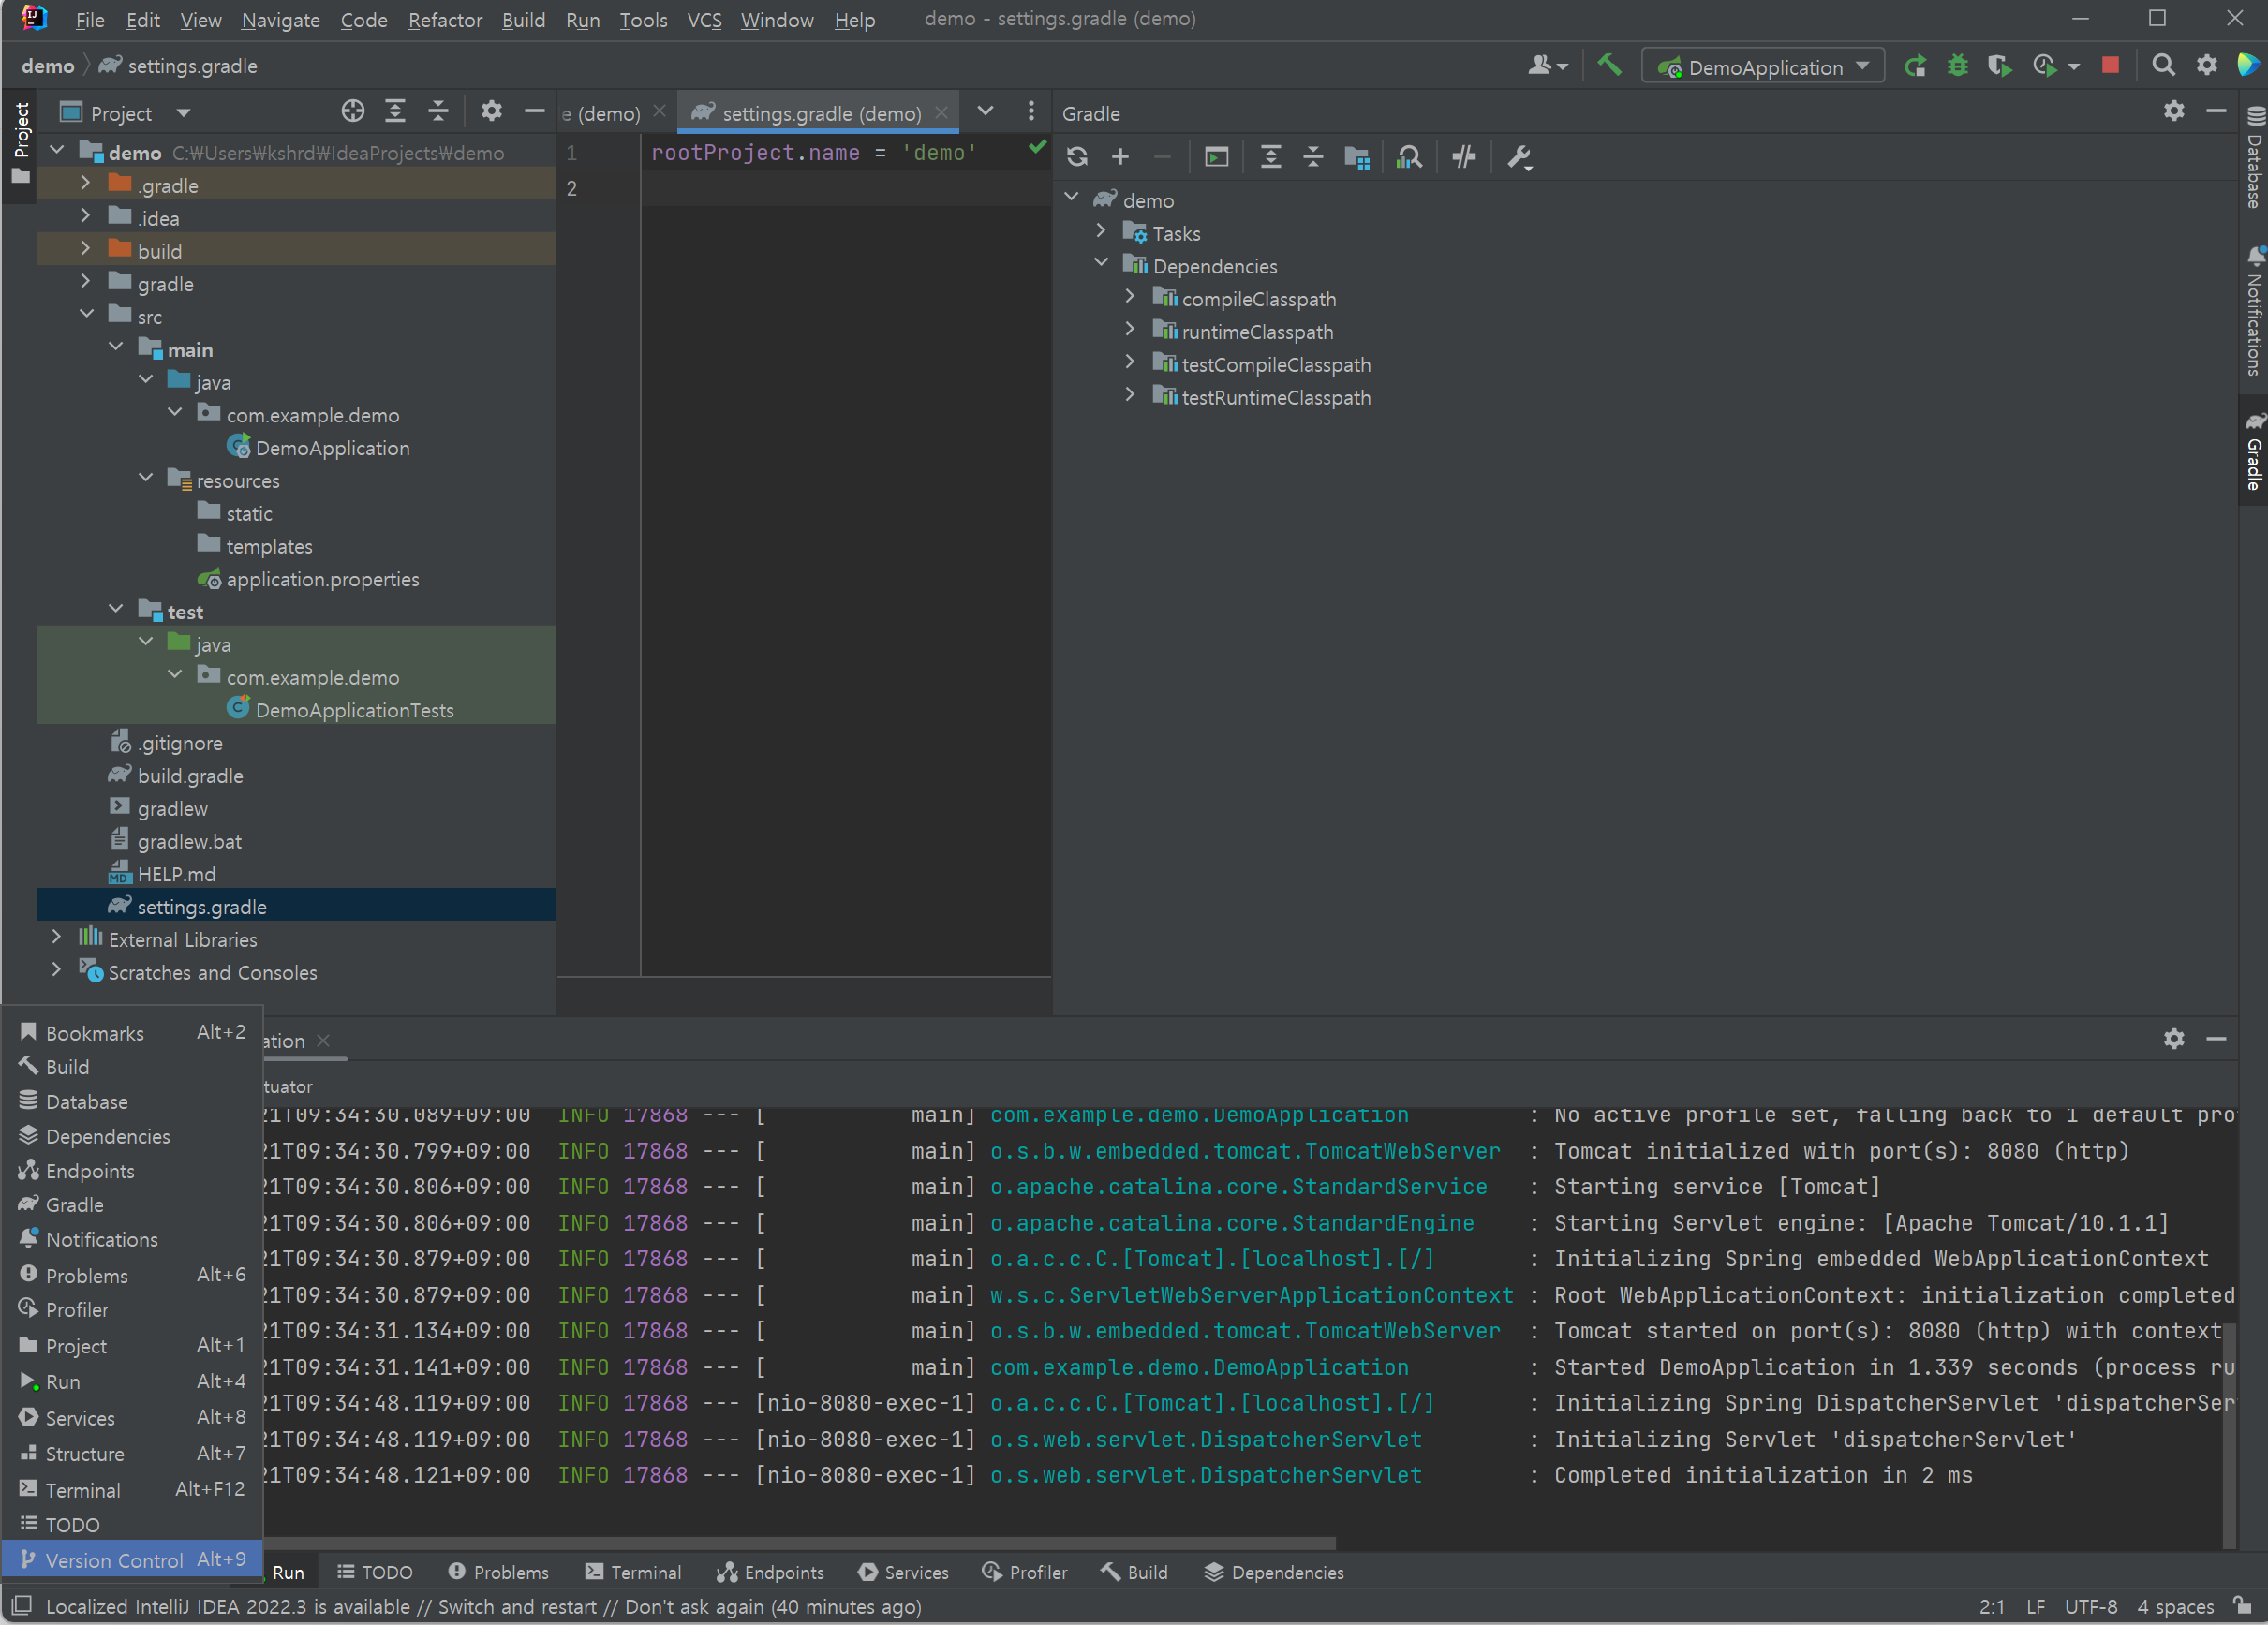Image resolution: width=2268 pixels, height=1625 pixels.
Task: Collapse all in the Project panel
Action: tap(438, 112)
